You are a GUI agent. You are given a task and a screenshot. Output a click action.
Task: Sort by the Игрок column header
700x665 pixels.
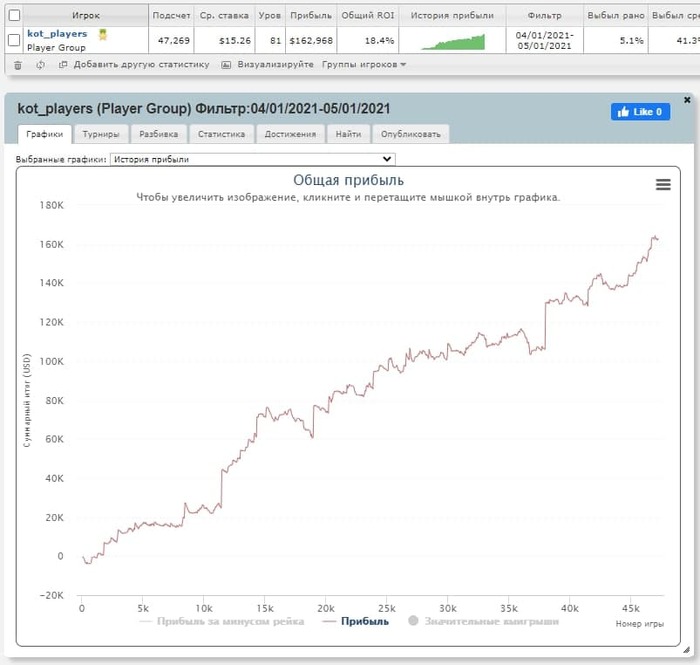pos(86,16)
